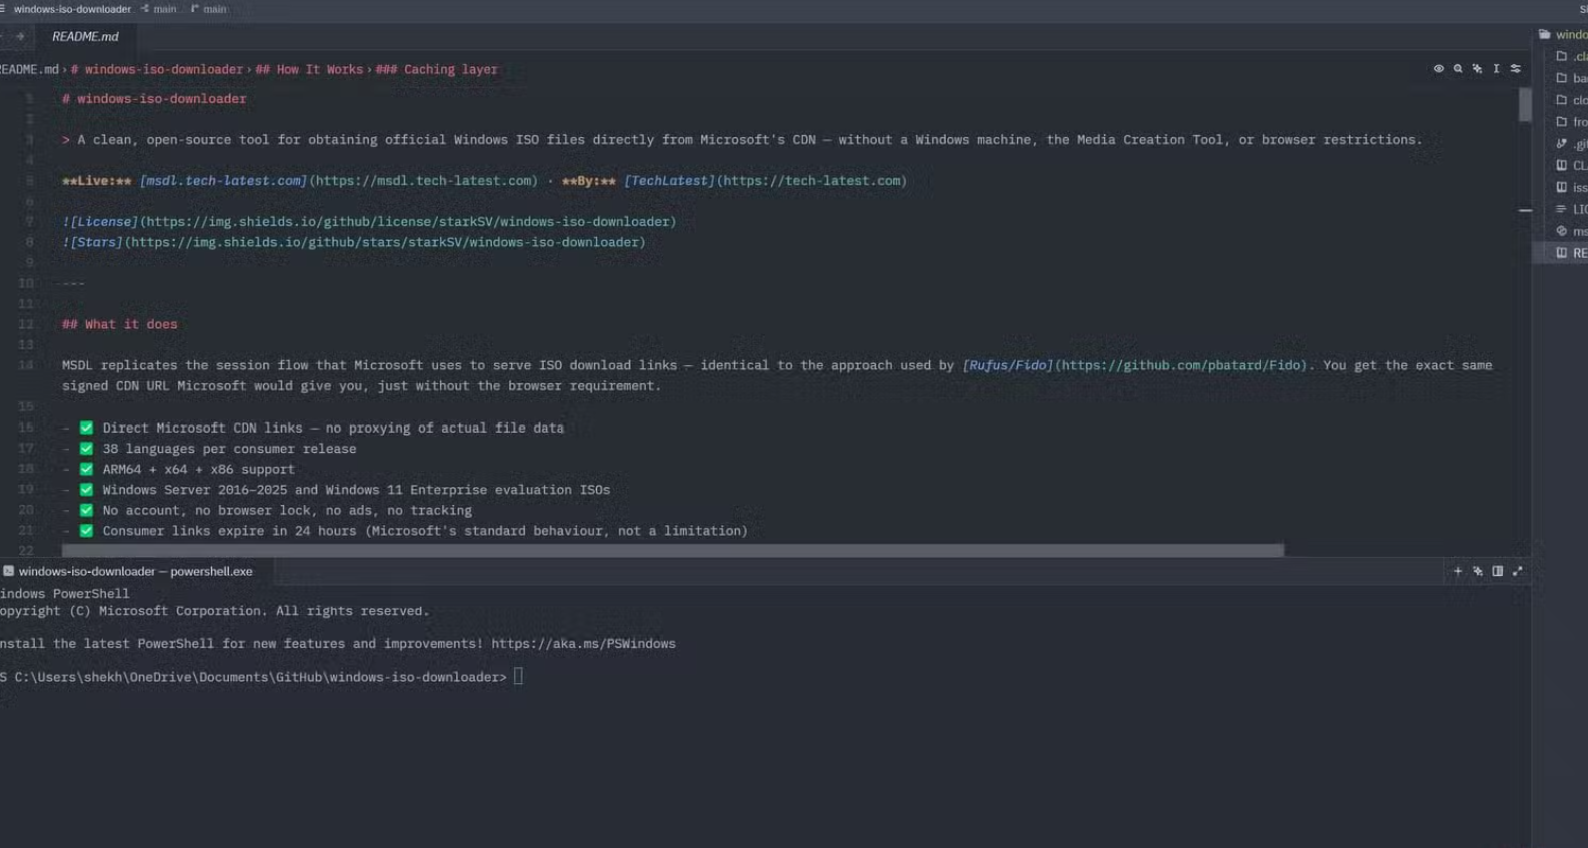The height and width of the screenshot is (848, 1588).
Task: Open the second 'main' branch picker in title bar
Action: [208, 9]
